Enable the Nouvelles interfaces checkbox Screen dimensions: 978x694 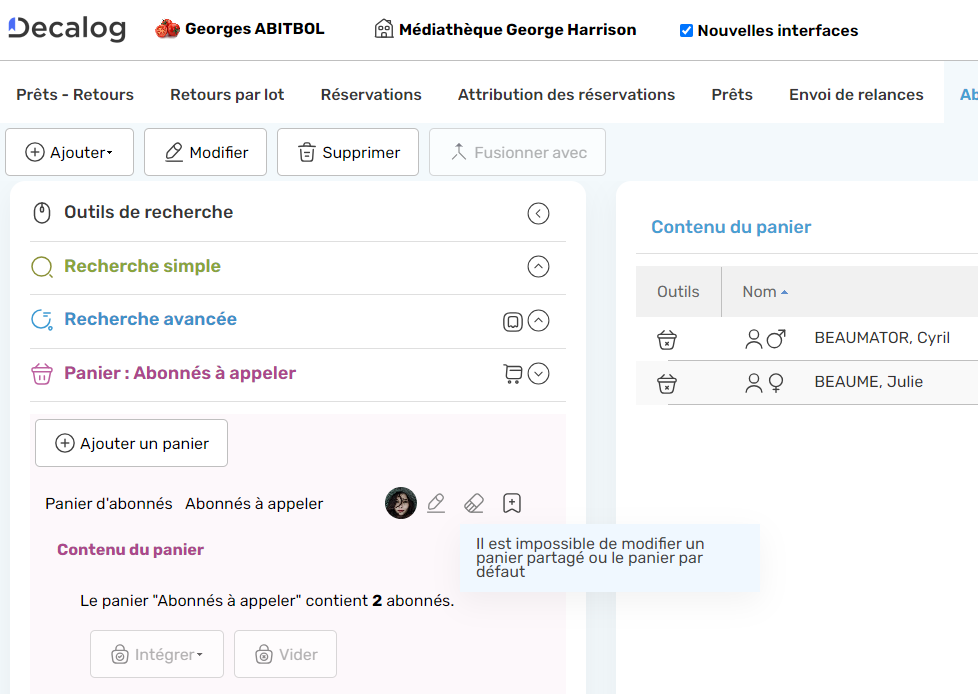(686, 30)
